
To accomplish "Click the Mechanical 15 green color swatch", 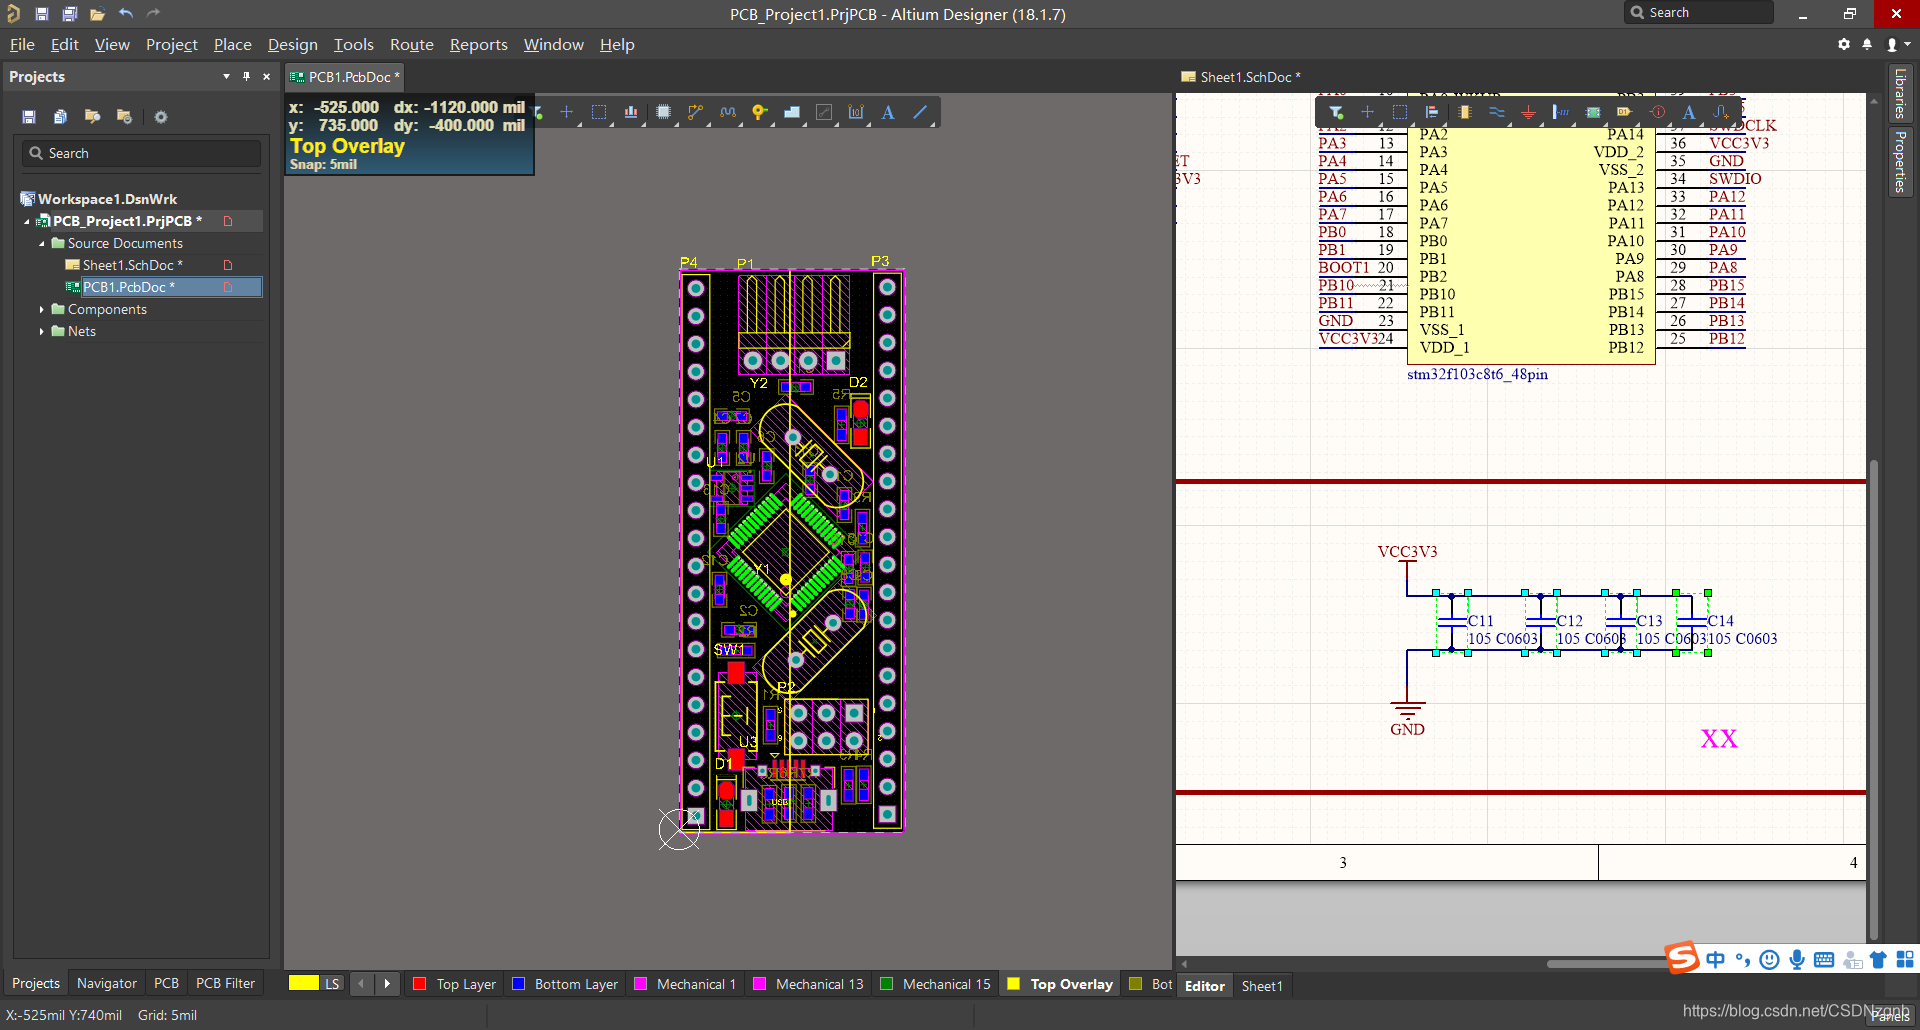I will coord(886,984).
